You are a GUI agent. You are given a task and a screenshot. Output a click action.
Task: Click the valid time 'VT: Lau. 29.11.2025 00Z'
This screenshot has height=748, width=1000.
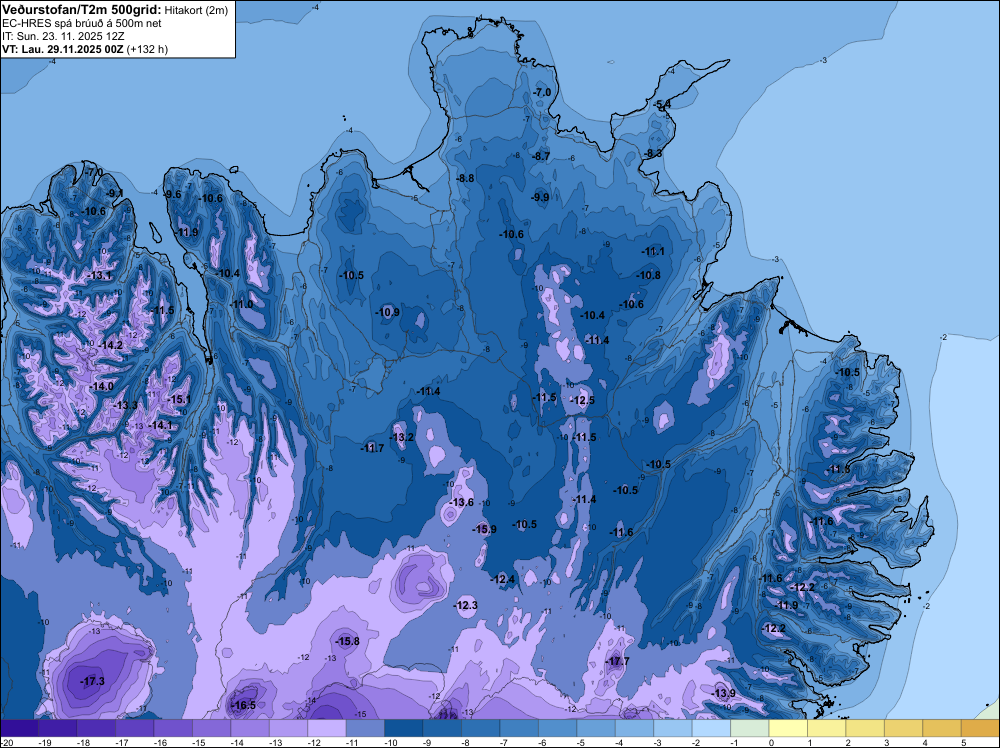pos(63,49)
